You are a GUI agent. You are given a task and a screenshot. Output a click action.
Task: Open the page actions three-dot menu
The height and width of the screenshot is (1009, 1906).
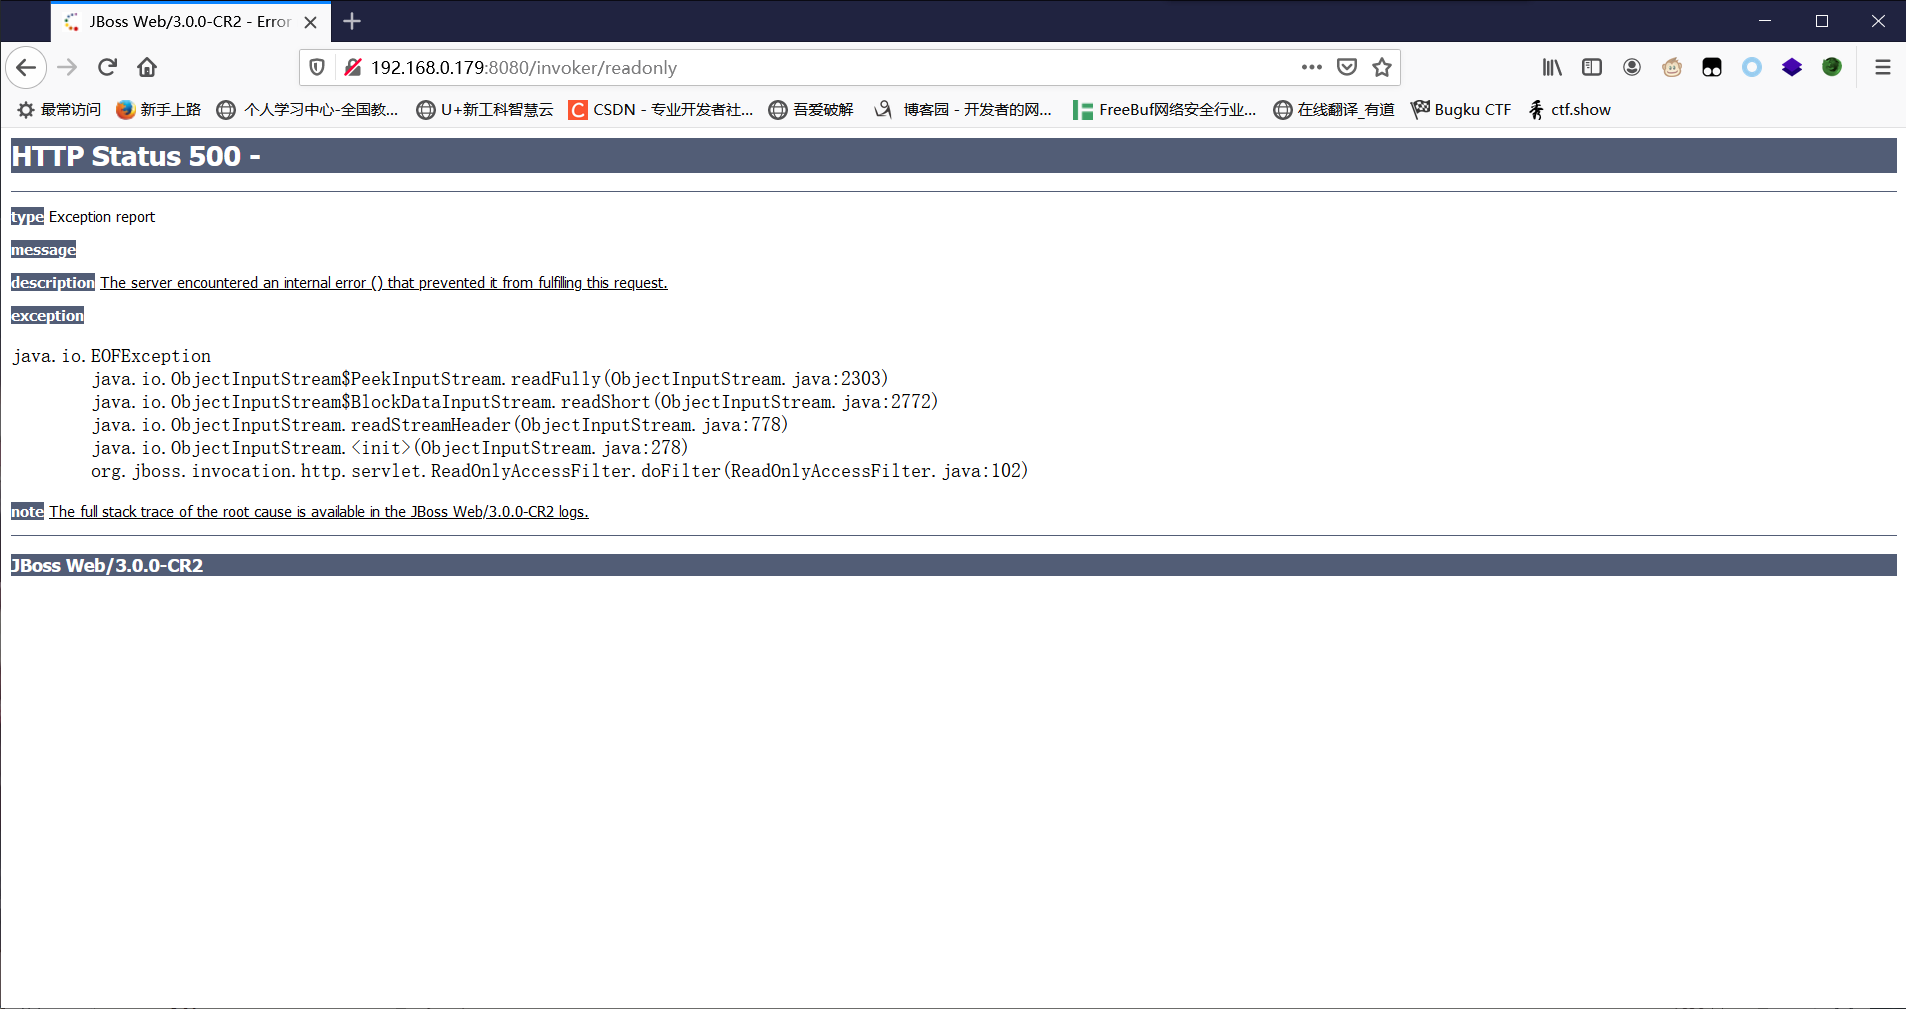pos(1312,67)
